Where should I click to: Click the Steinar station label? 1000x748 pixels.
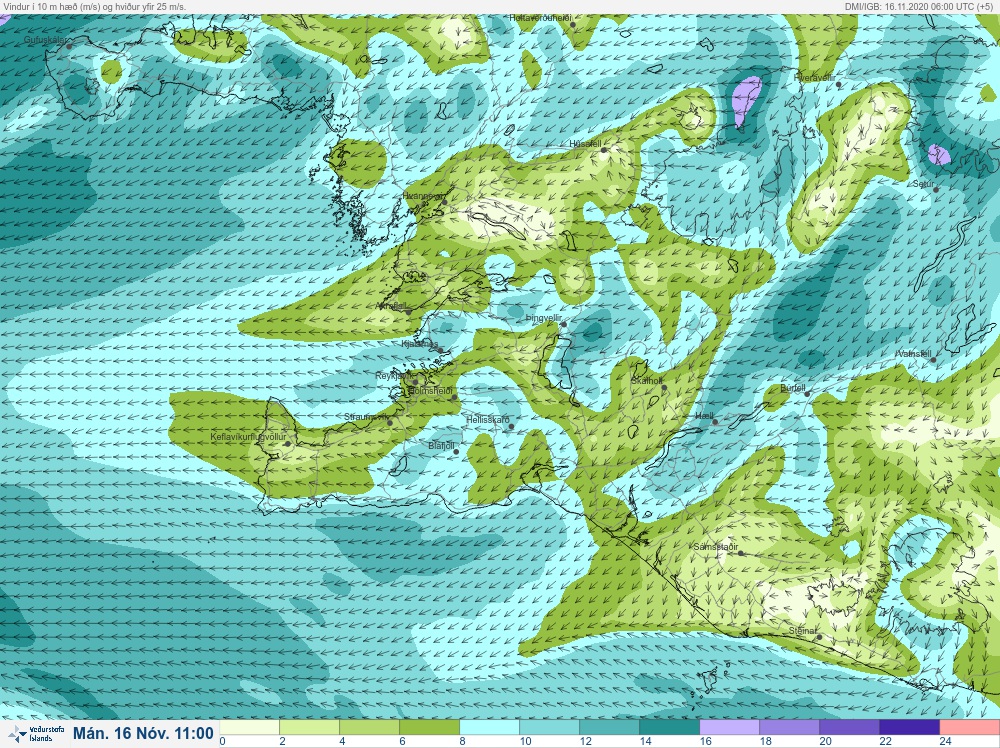click(802, 631)
